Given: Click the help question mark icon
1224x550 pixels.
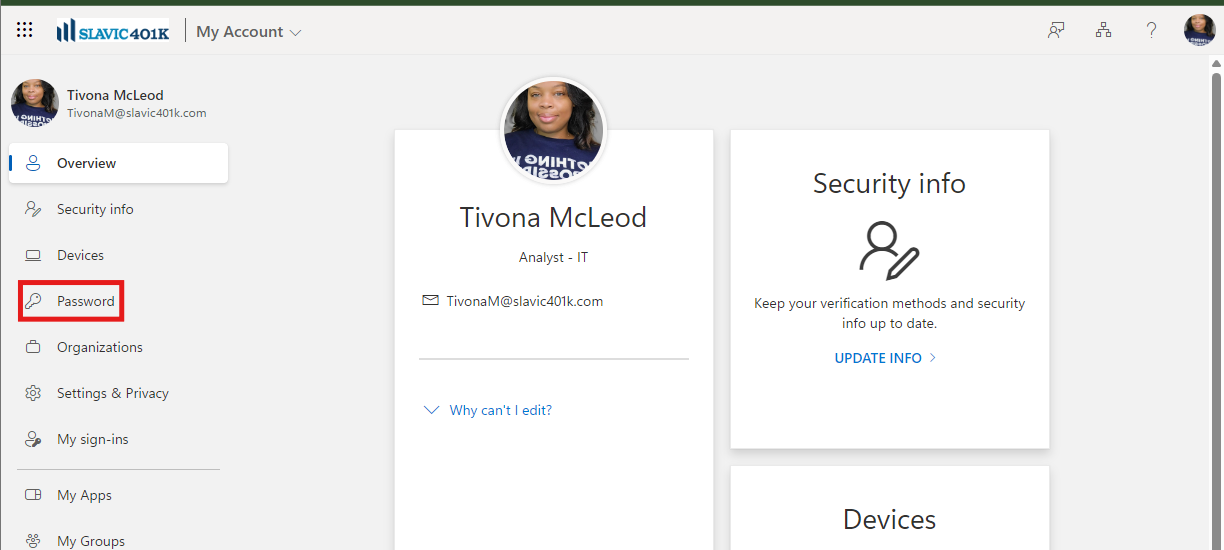Looking at the screenshot, I should 1151,31.
